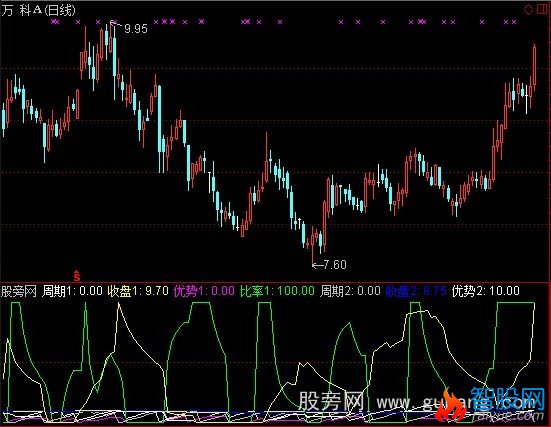Click the 9.95 high price label

pyautogui.click(x=136, y=28)
